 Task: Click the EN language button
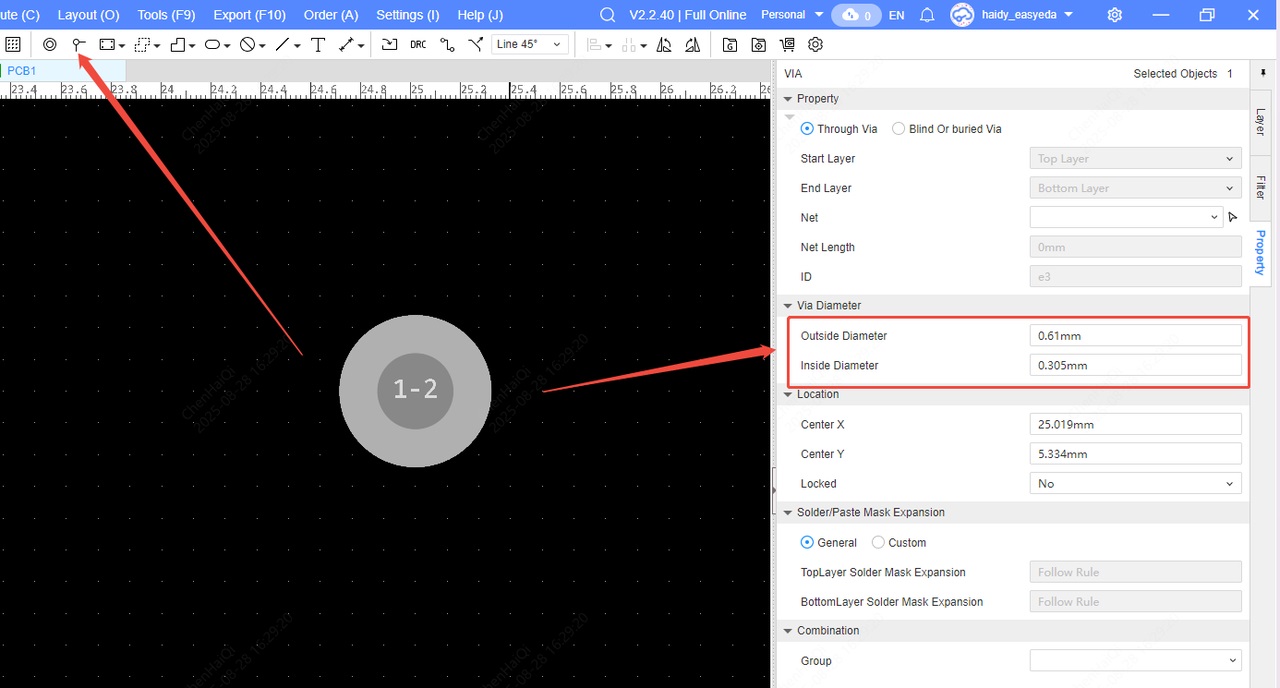(896, 15)
